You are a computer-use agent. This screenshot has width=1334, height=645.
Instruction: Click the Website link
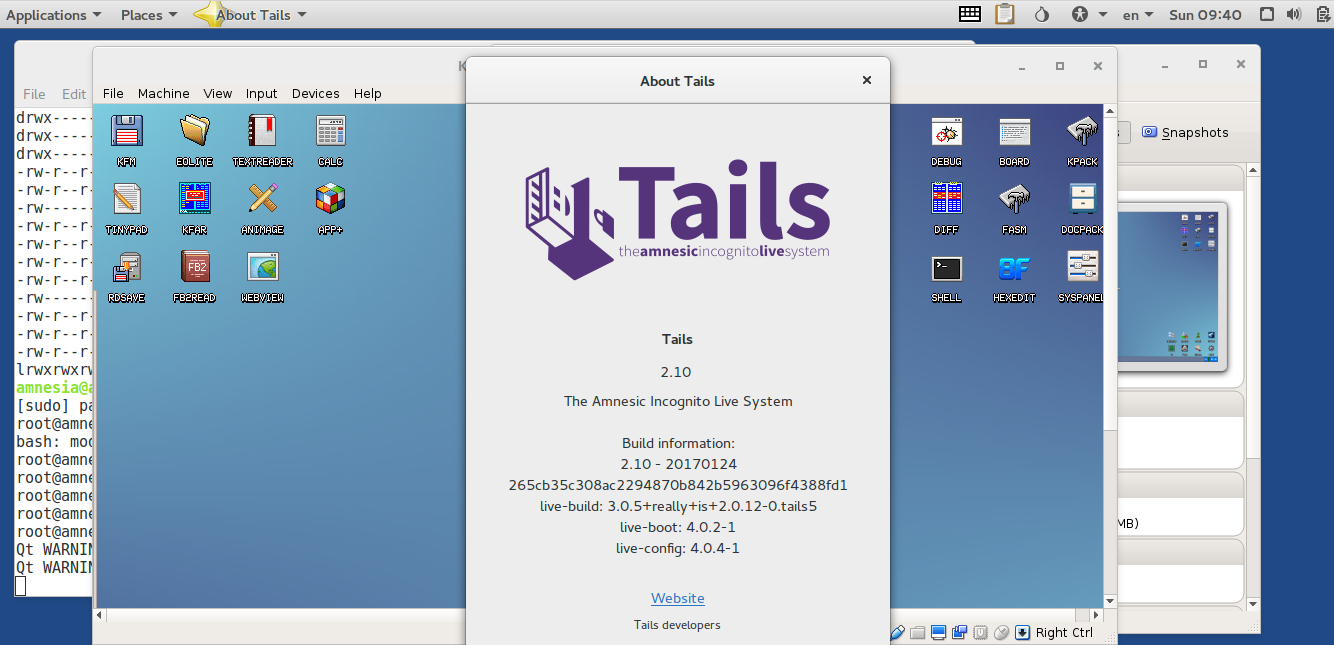tap(678, 598)
